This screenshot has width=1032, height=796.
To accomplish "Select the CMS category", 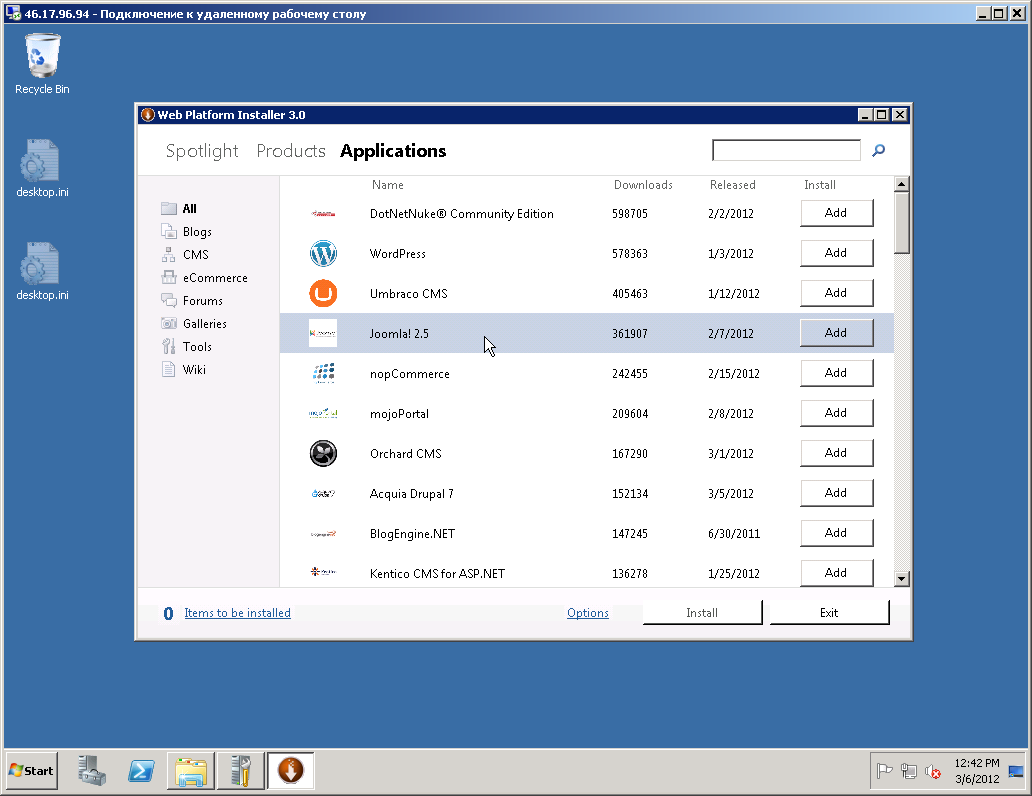I will [185, 255].
